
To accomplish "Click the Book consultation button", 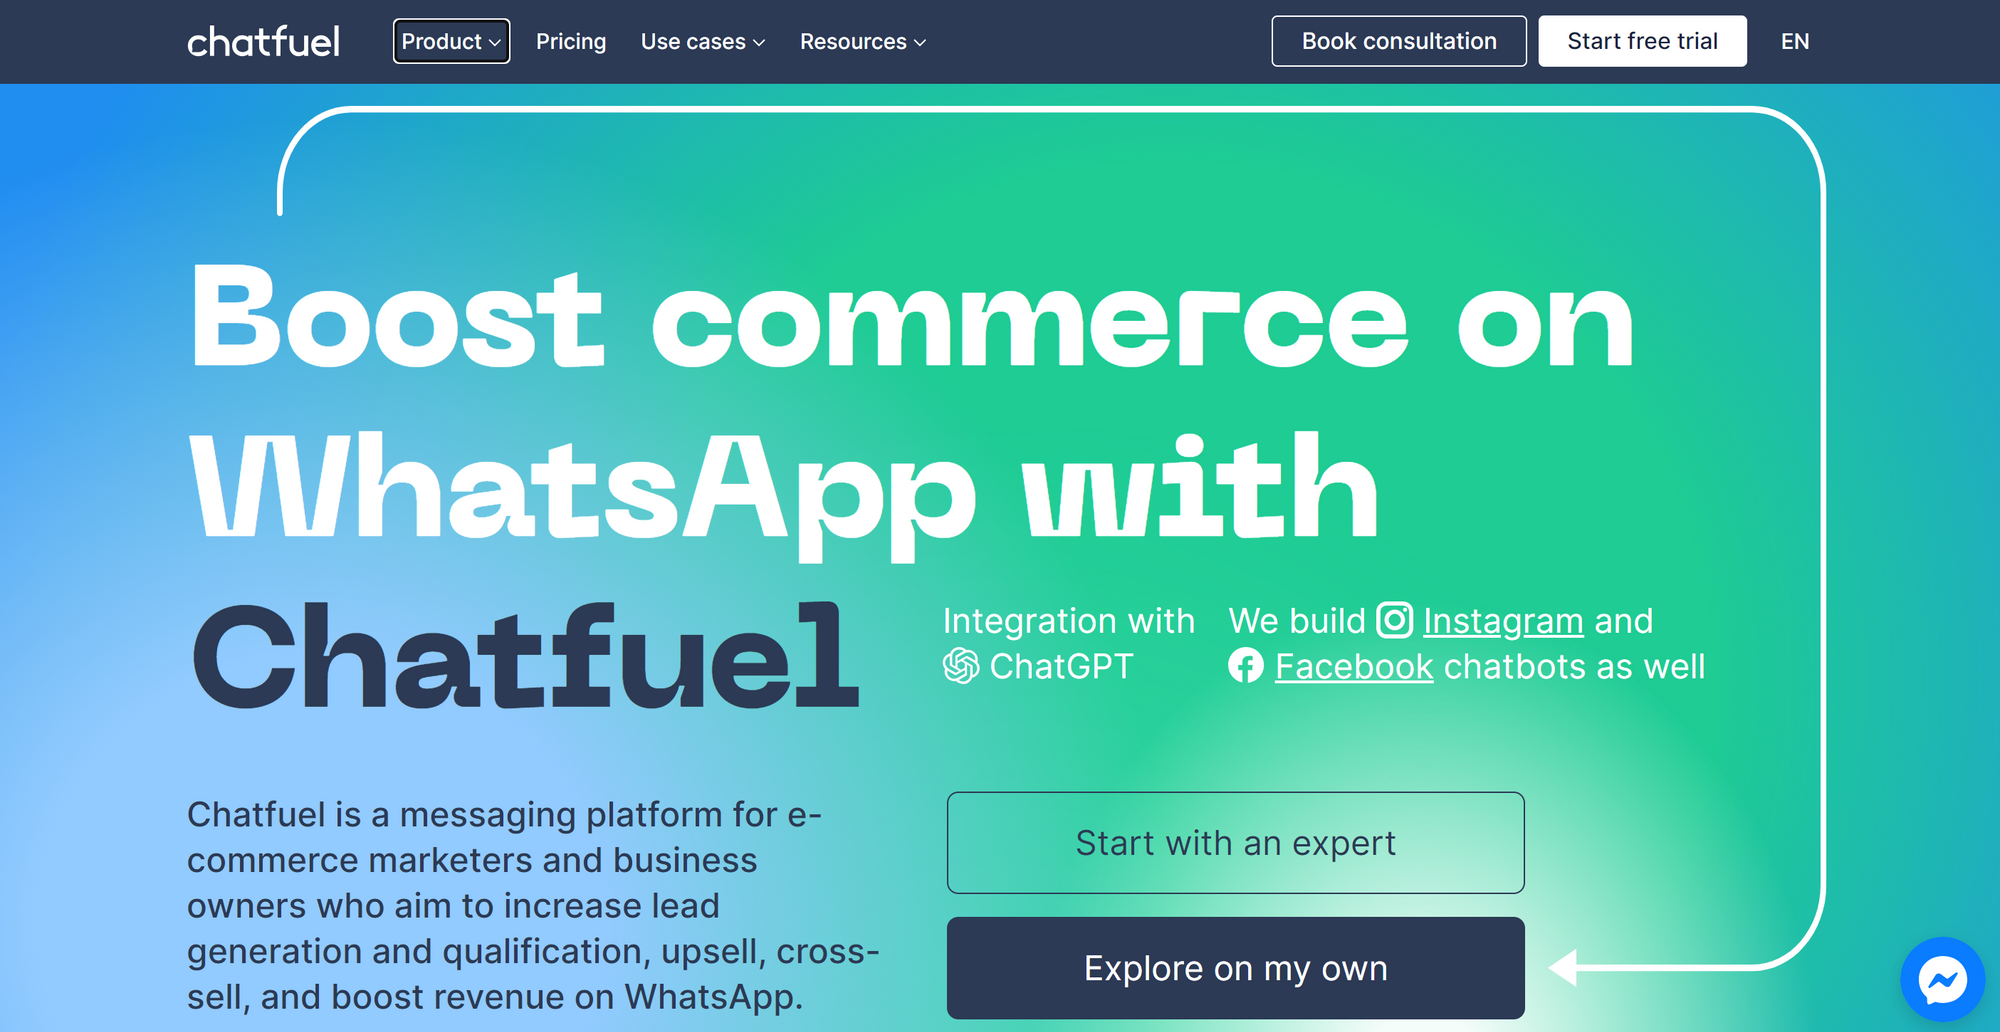I will point(1399,41).
